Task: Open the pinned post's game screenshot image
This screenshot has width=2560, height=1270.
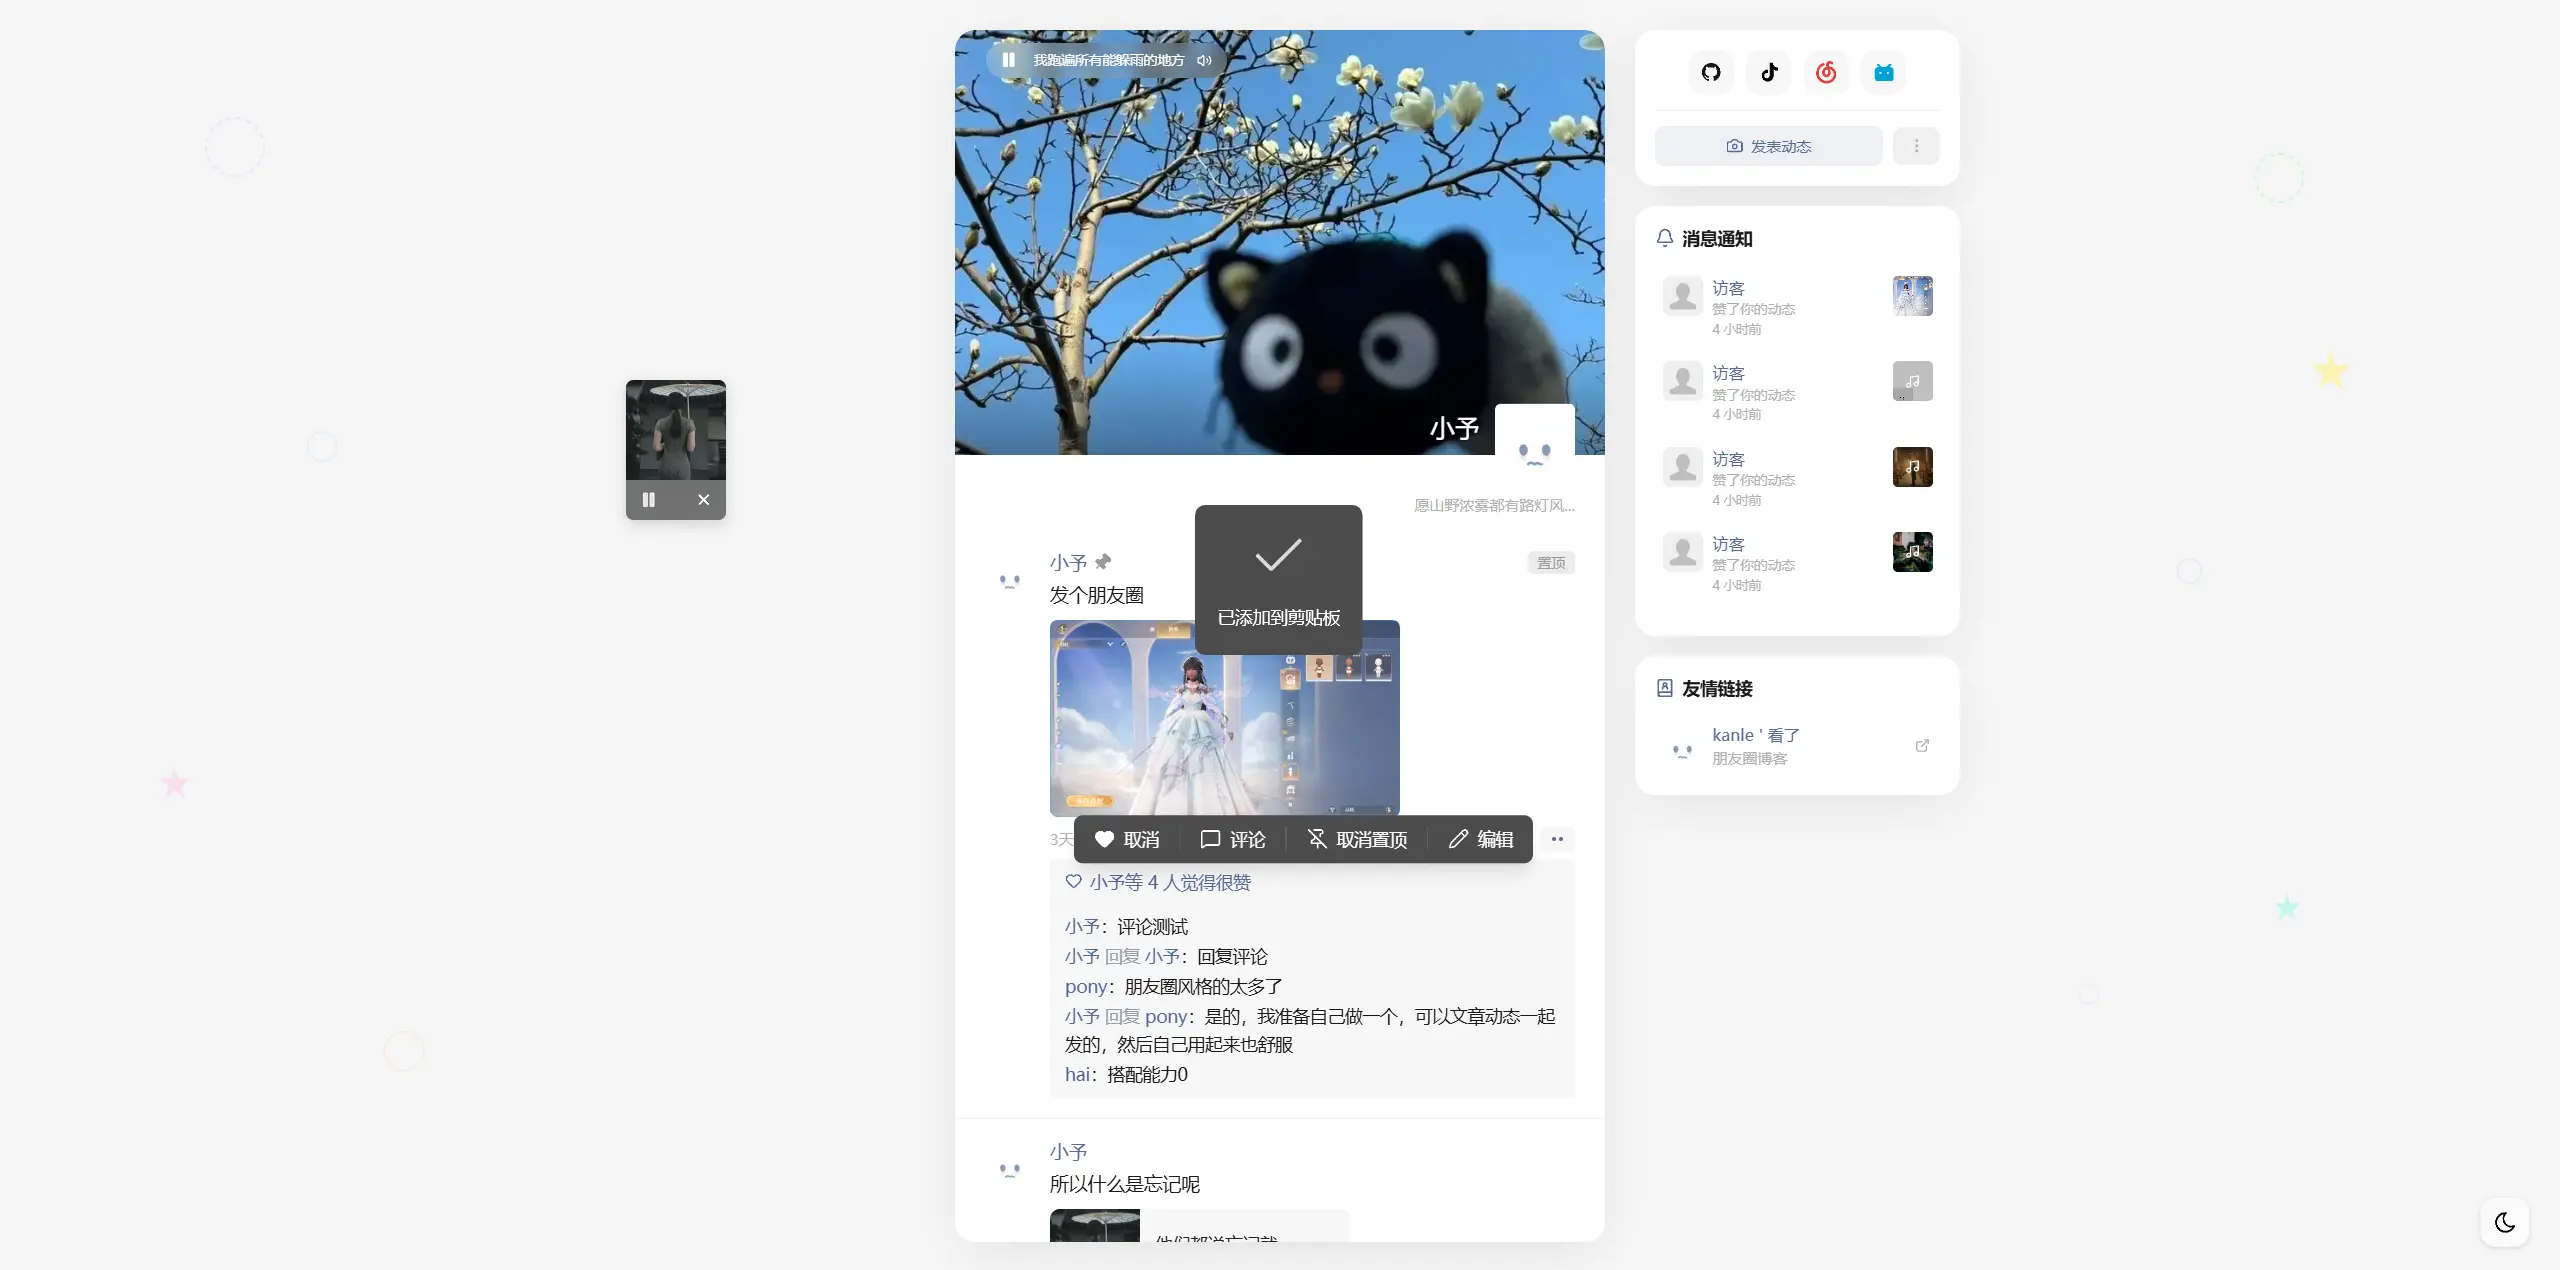Action: pyautogui.click(x=1224, y=718)
